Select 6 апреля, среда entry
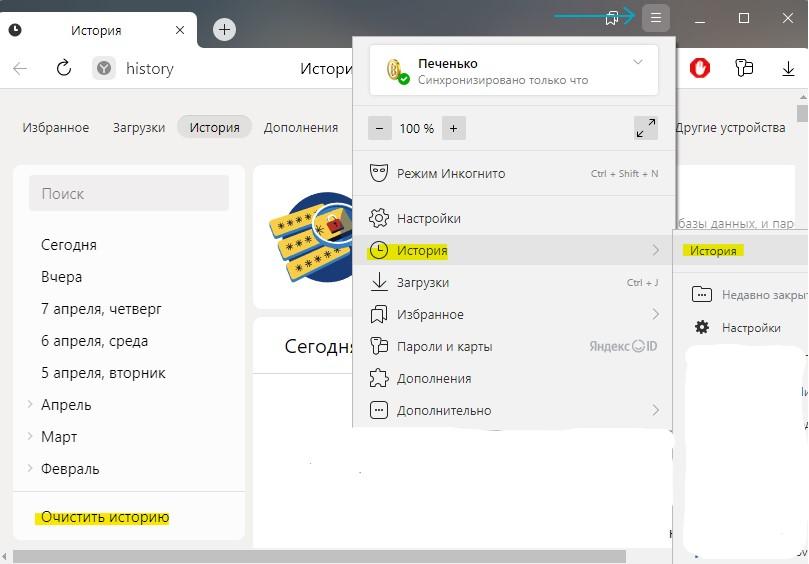The width and height of the screenshot is (809, 564). point(94,341)
